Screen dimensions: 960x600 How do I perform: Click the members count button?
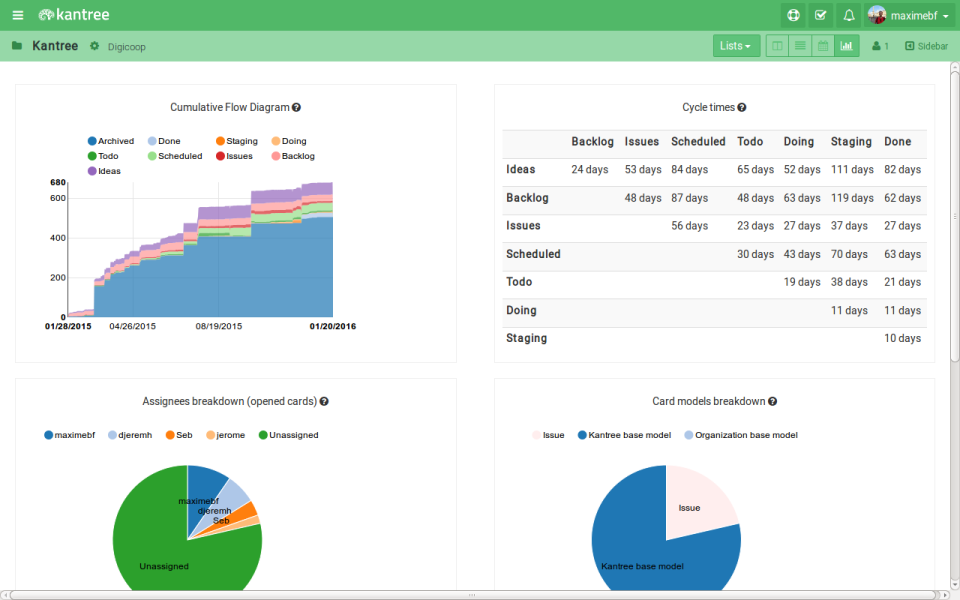tap(880, 46)
